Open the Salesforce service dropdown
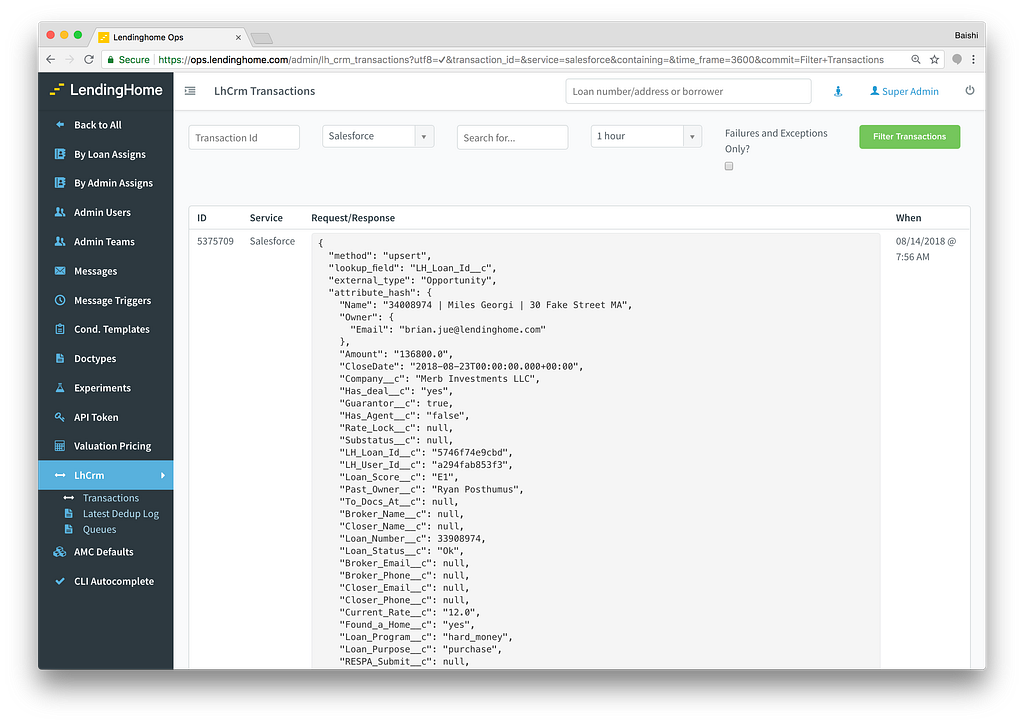Viewport: 1024px width, 724px height. pyautogui.click(x=378, y=136)
